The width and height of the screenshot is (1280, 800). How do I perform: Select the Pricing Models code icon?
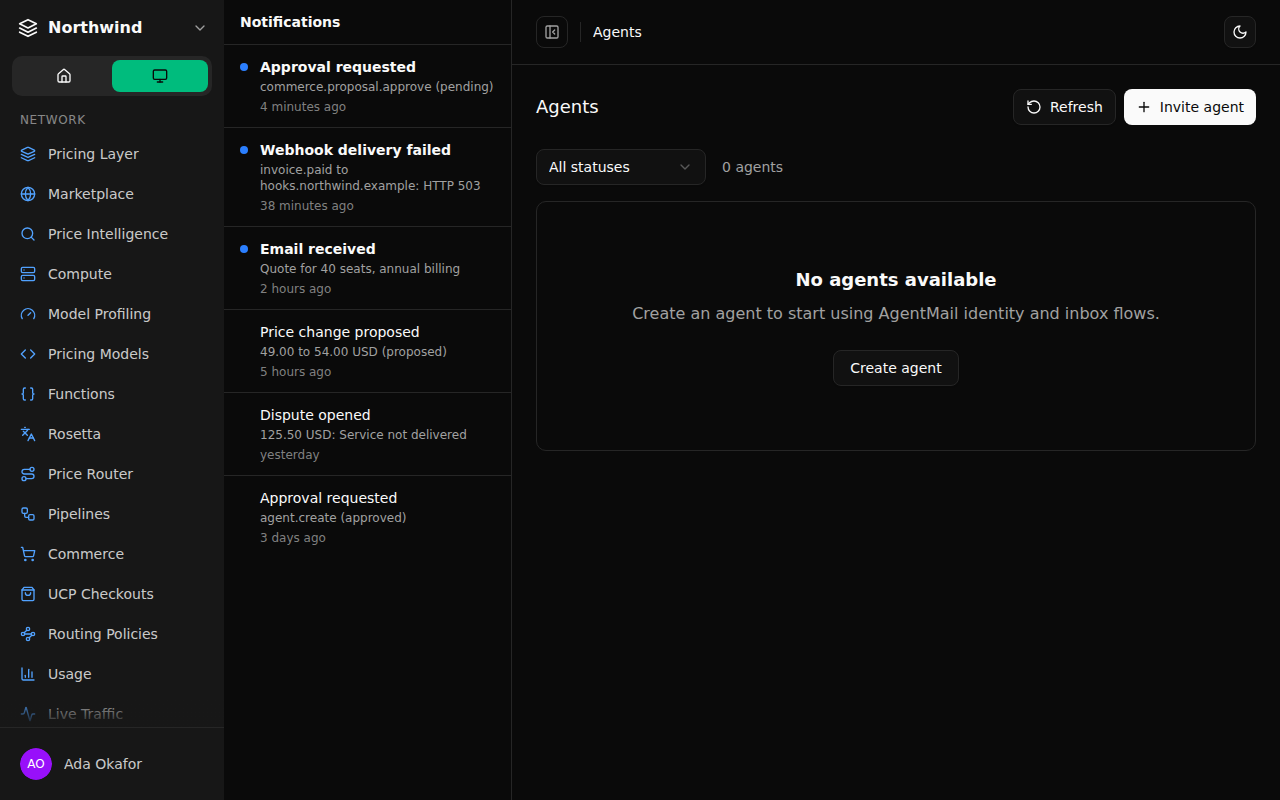28,354
